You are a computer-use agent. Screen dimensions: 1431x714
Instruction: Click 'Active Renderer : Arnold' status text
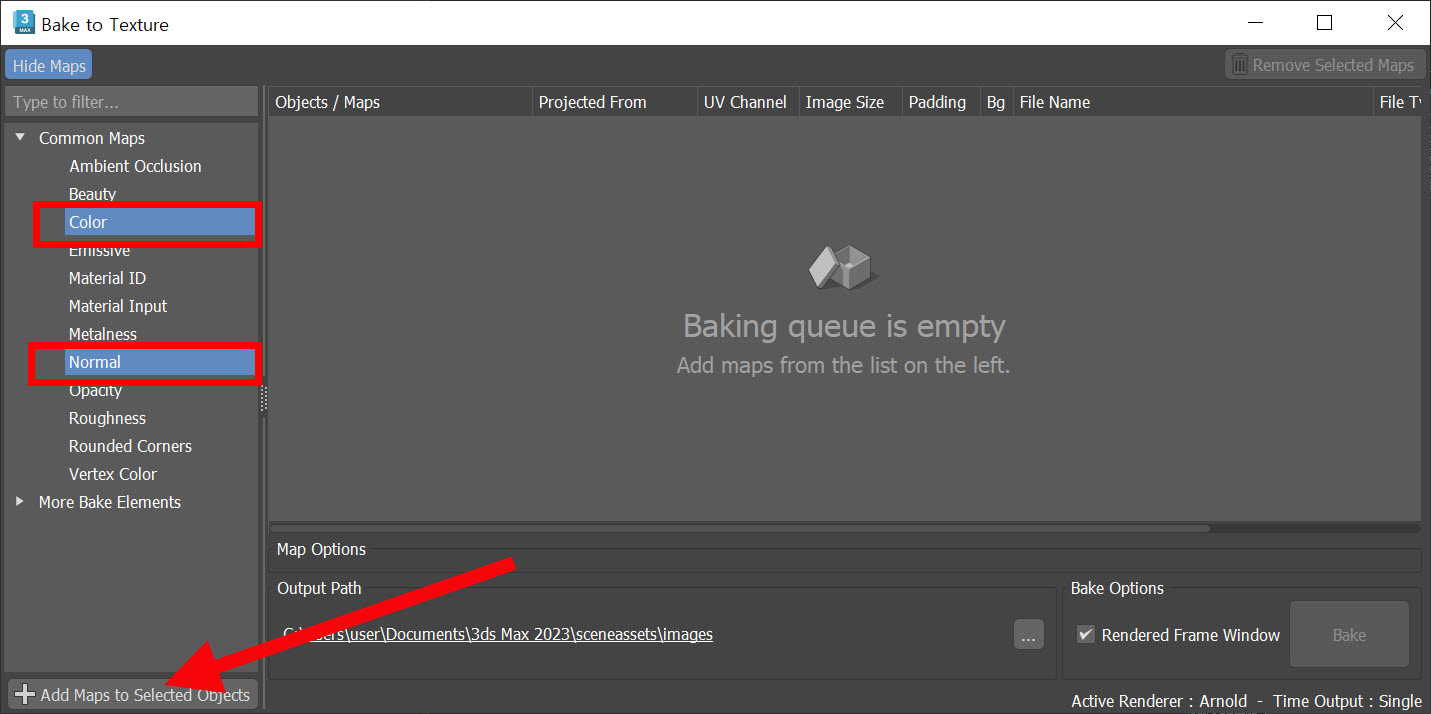click(1159, 701)
